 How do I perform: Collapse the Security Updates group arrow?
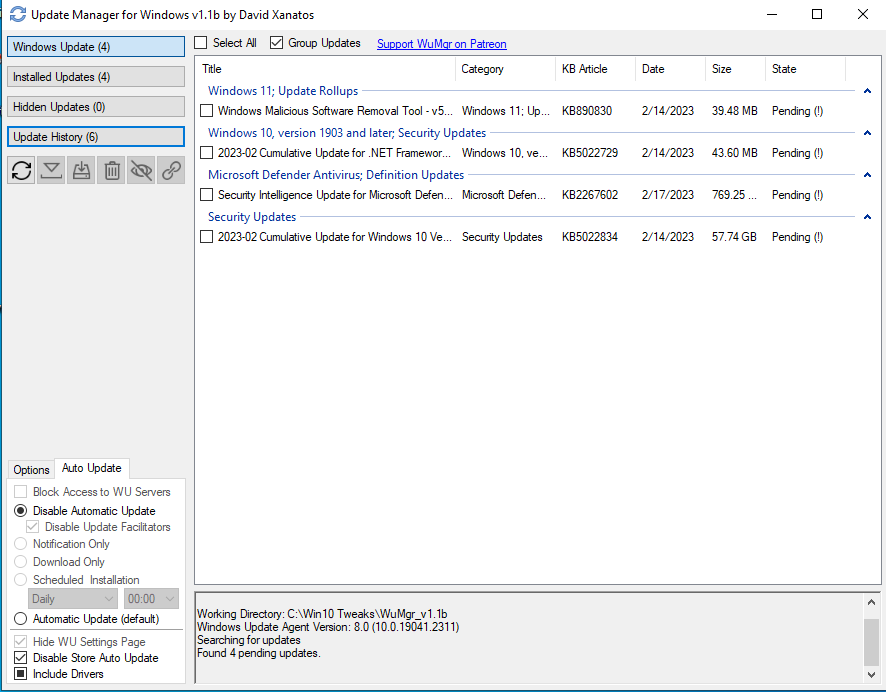[867, 217]
